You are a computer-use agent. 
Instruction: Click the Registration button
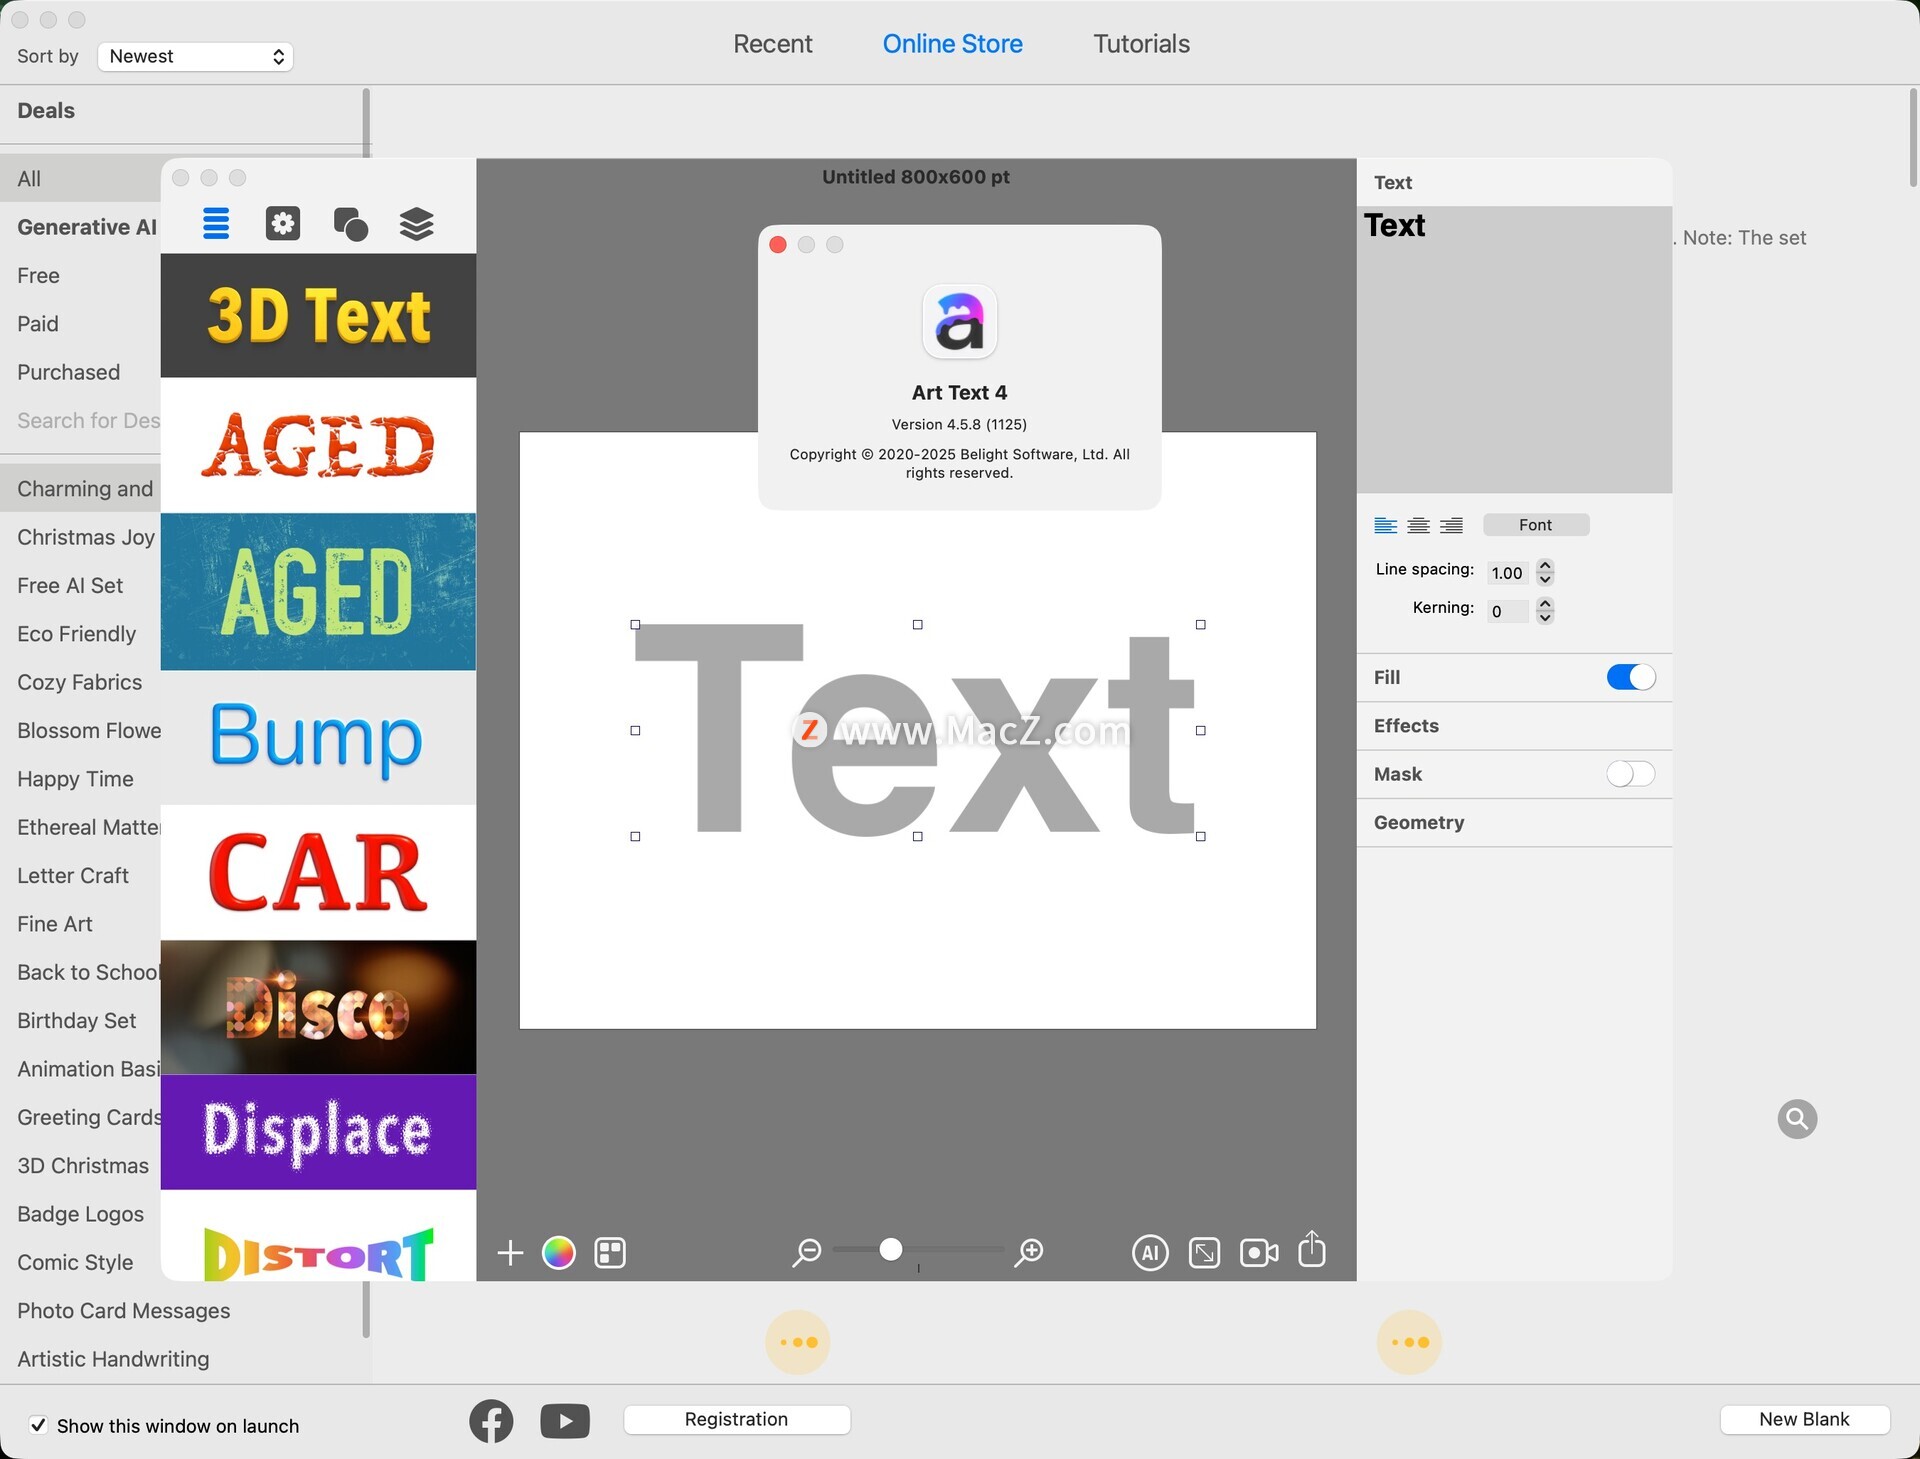coord(736,1419)
